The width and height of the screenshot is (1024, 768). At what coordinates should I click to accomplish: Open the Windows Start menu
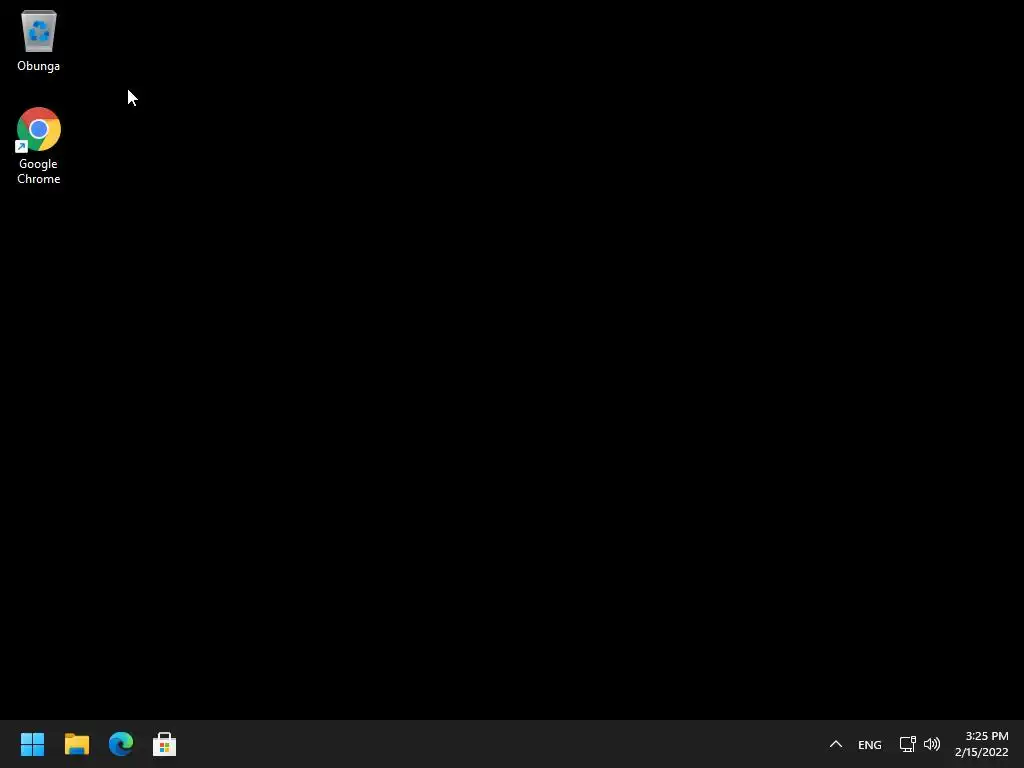(33, 744)
